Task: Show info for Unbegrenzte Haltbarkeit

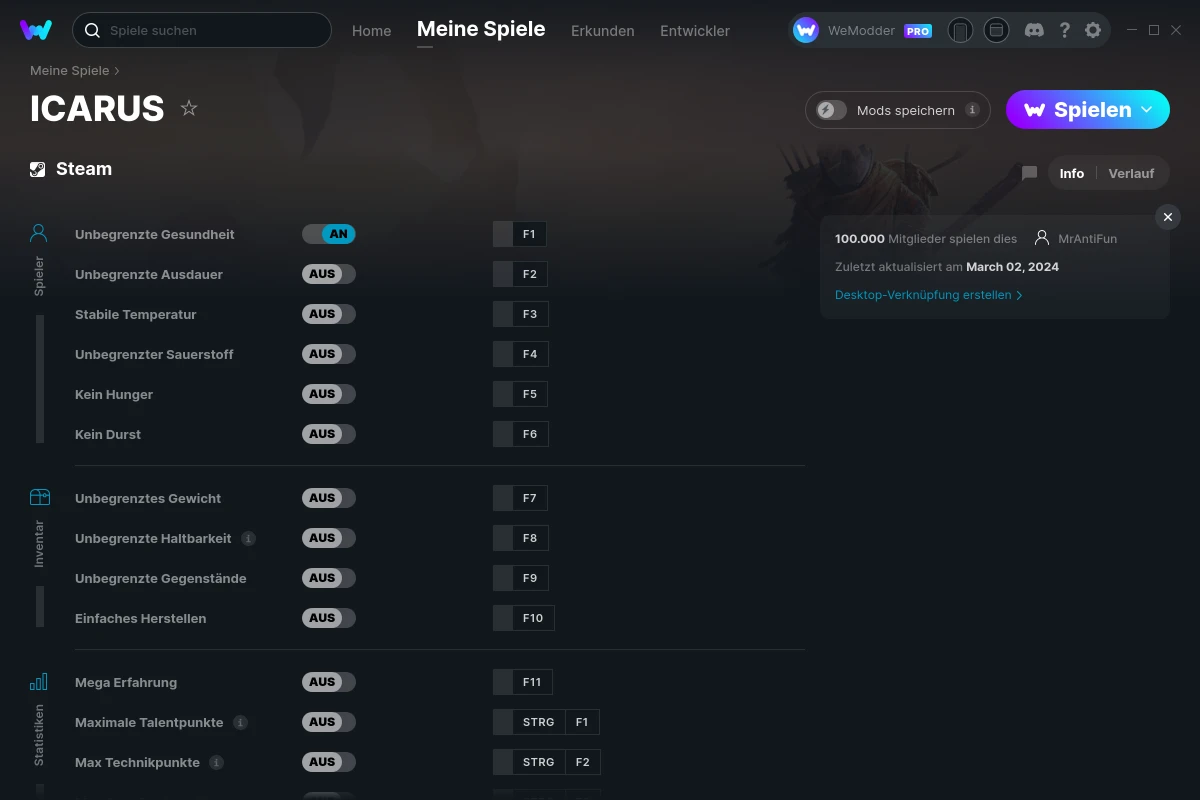Action: click(x=248, y=538)
